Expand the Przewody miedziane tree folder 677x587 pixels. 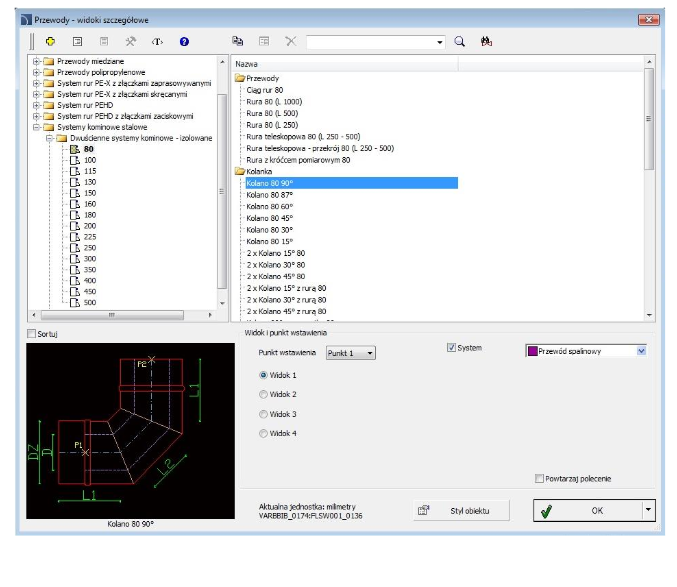[36, 61]
